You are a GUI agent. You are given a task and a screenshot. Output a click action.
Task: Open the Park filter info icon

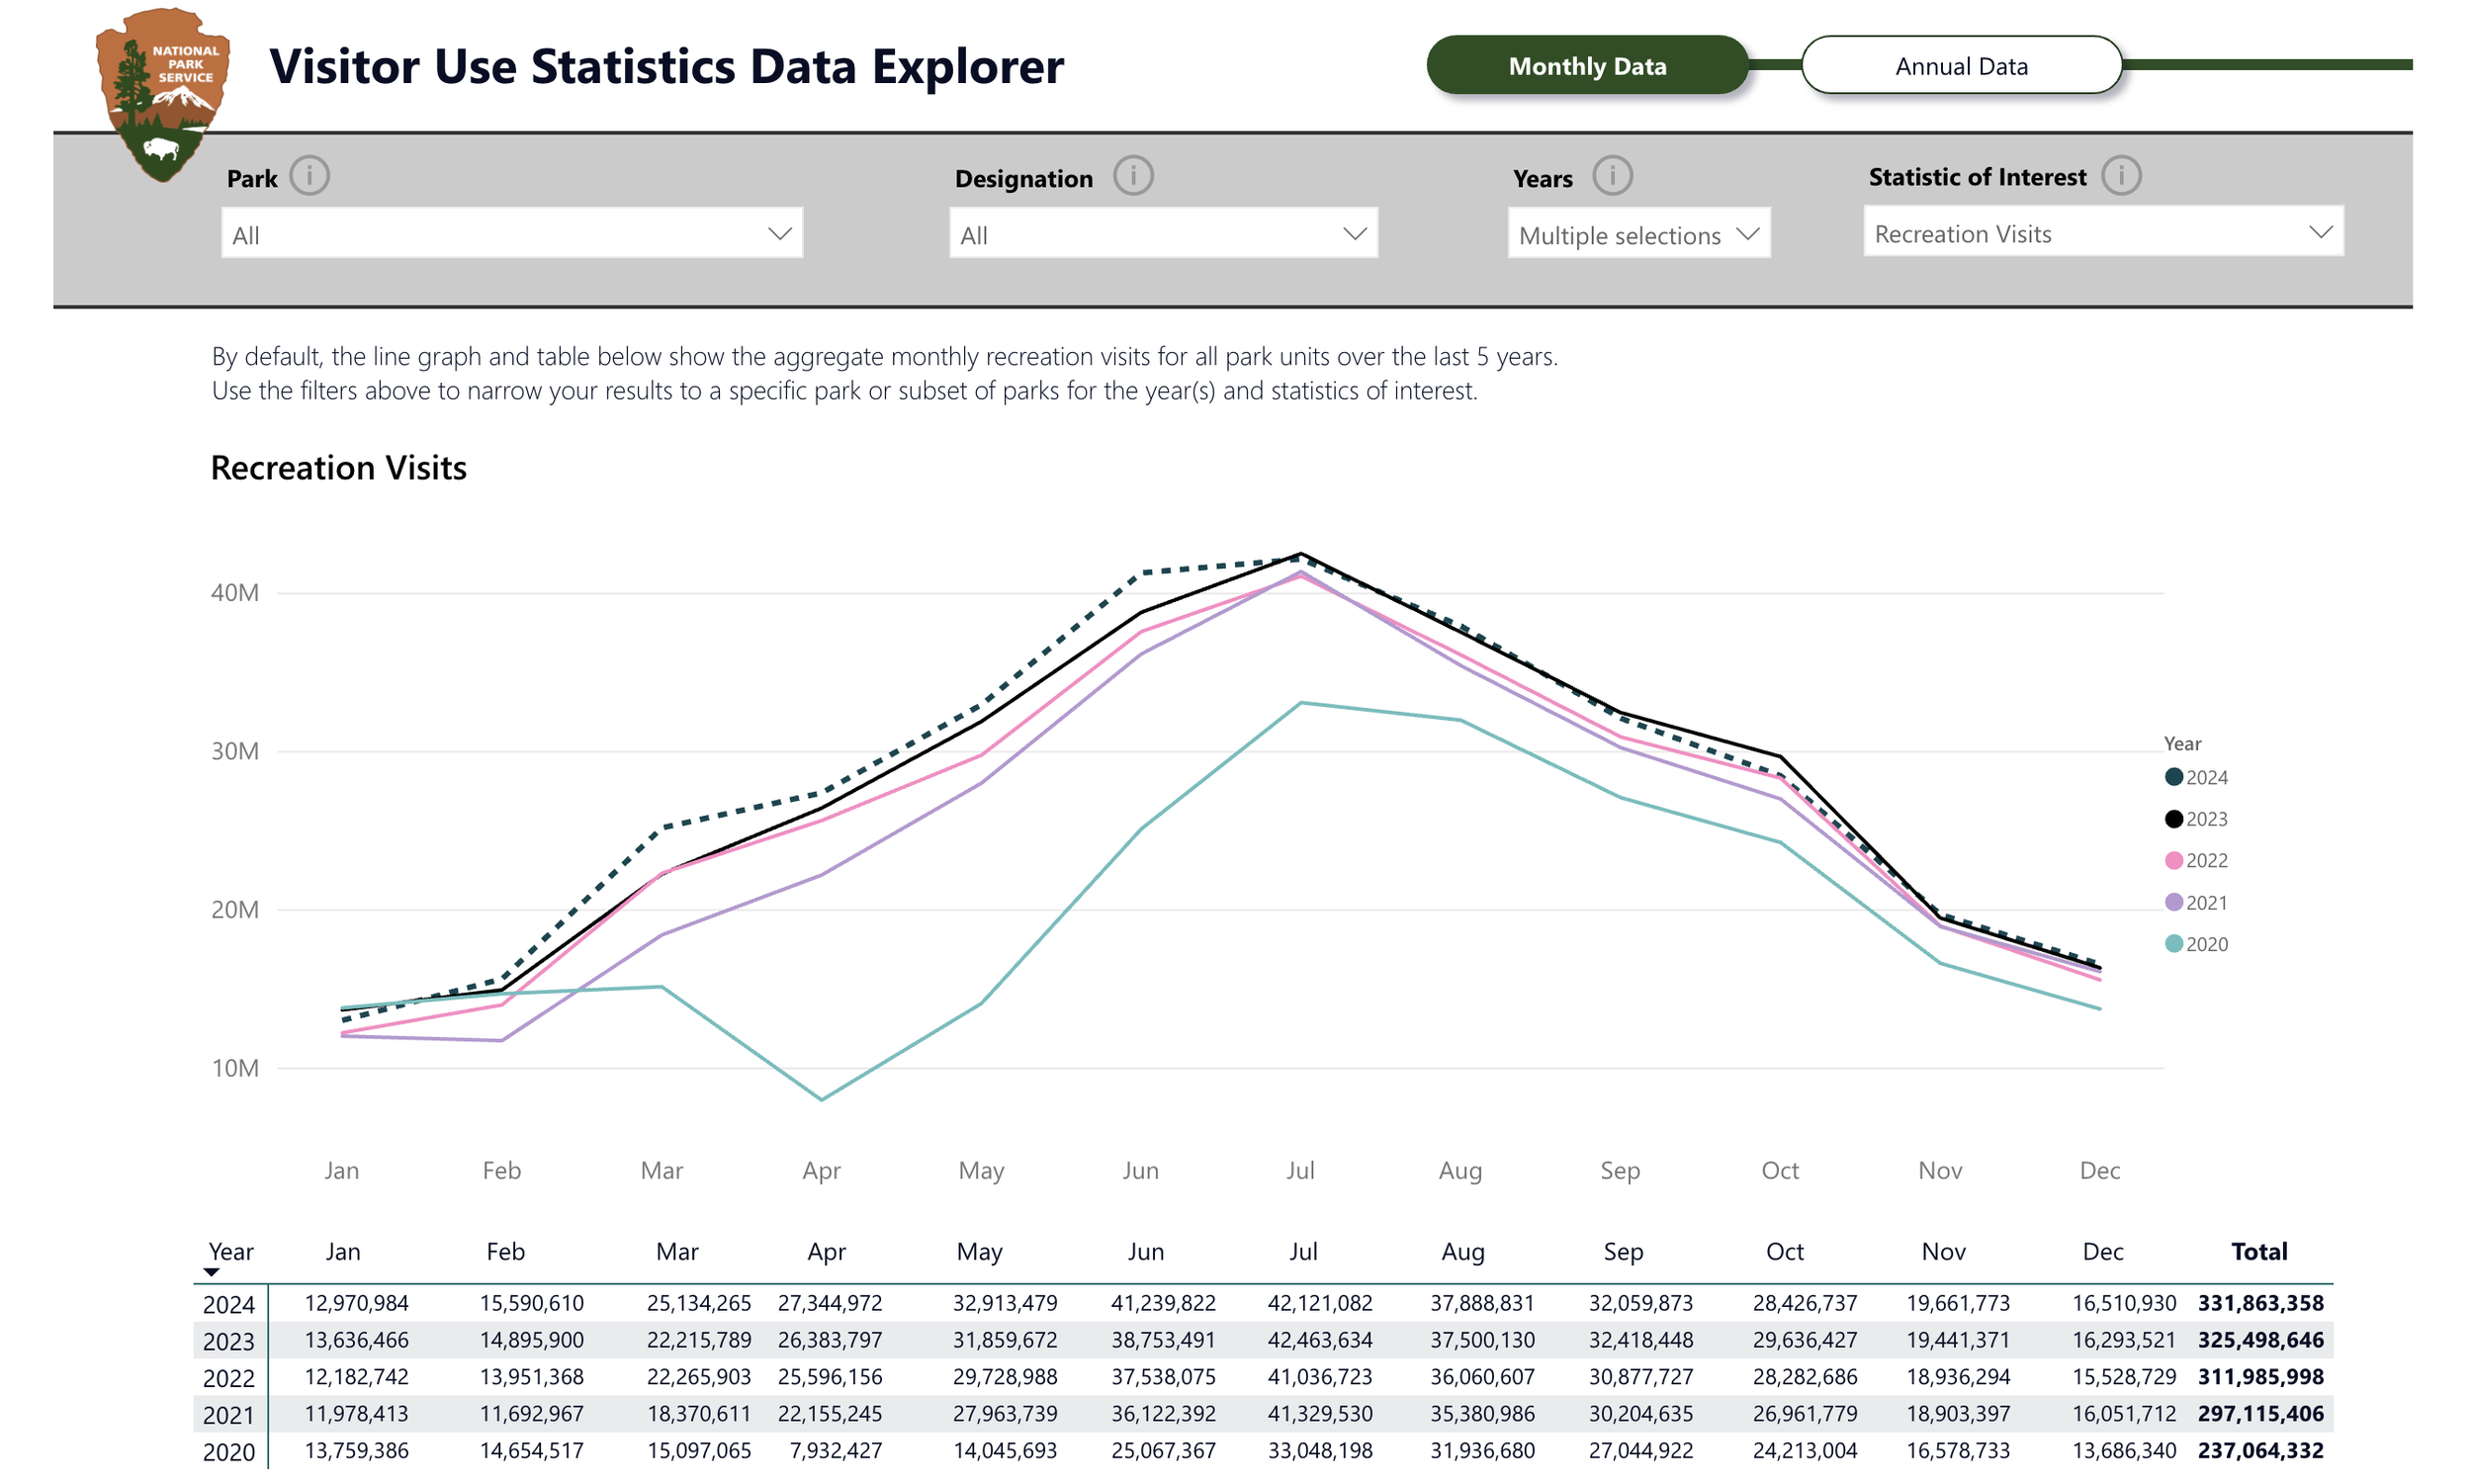(x=309, y=176)
